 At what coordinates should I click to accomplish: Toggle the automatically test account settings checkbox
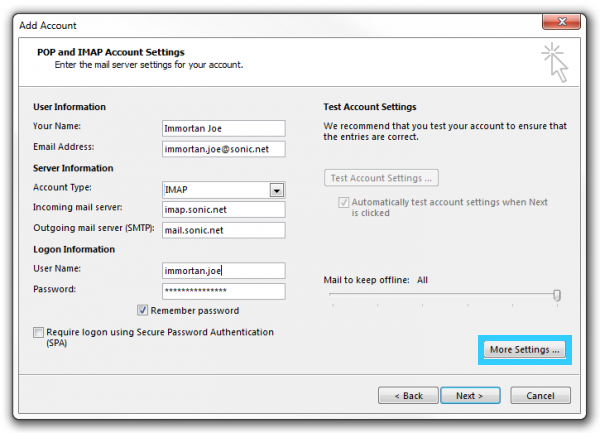pos(343,202)
